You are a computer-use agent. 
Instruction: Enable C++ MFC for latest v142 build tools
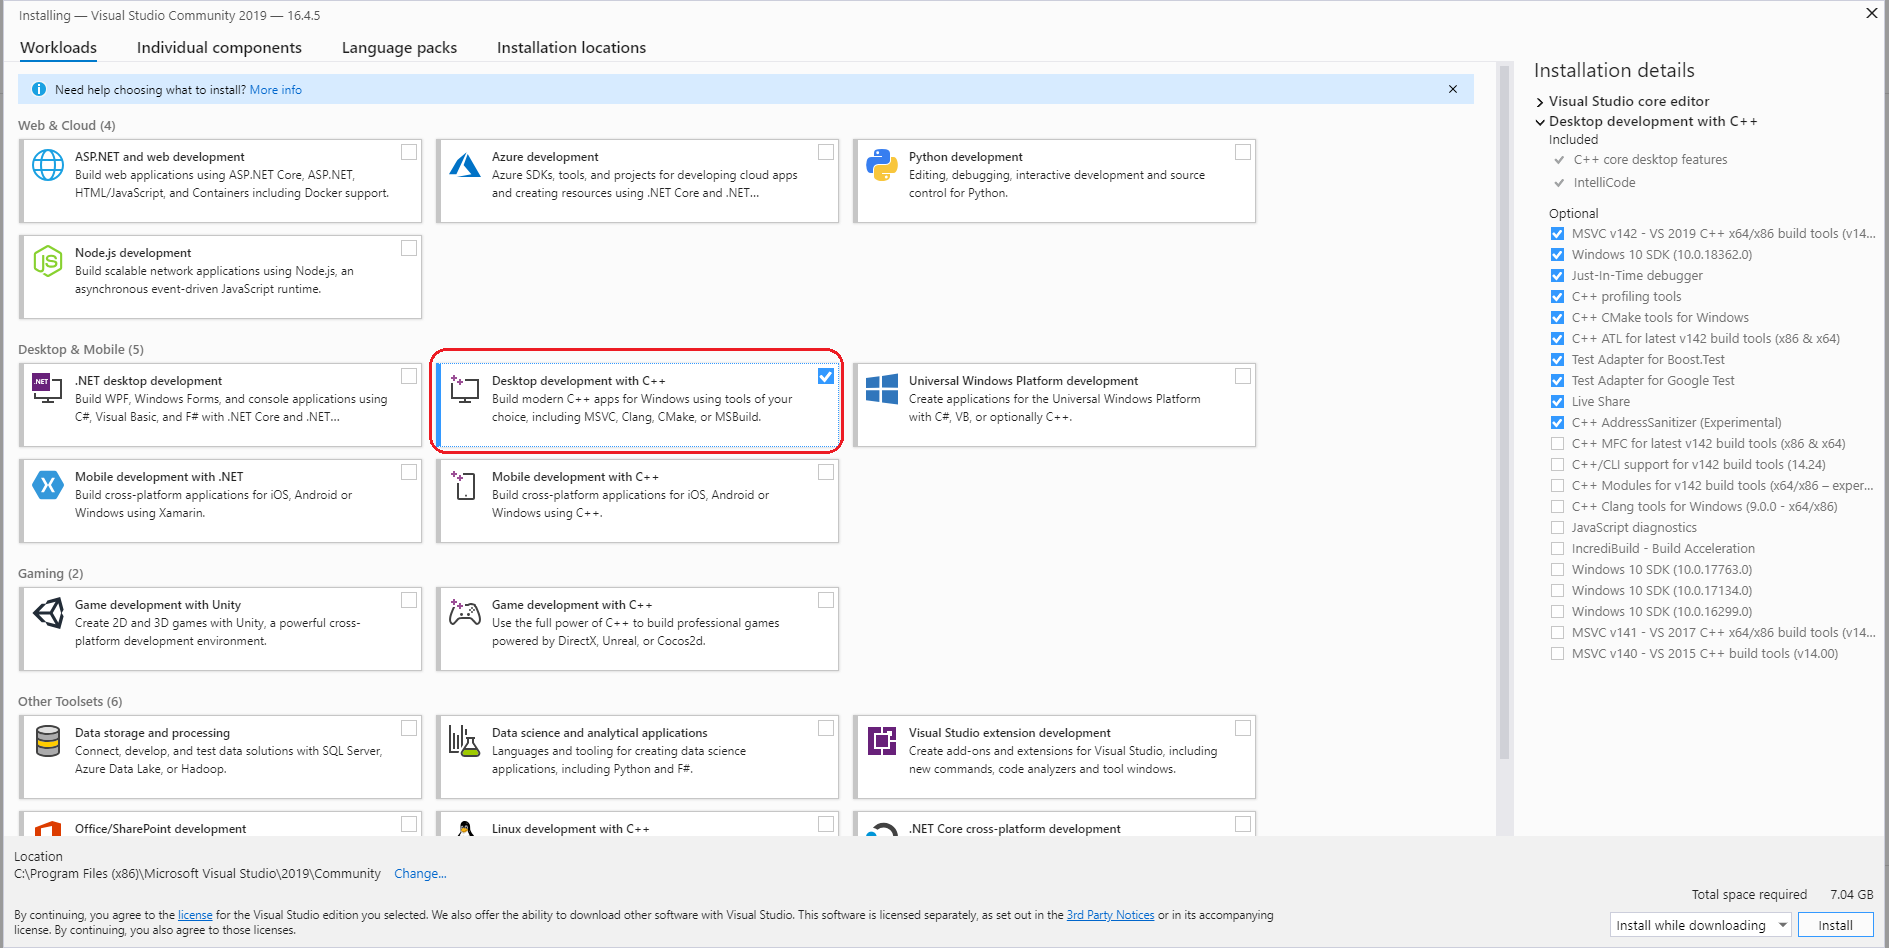[x=1557, y=444]
